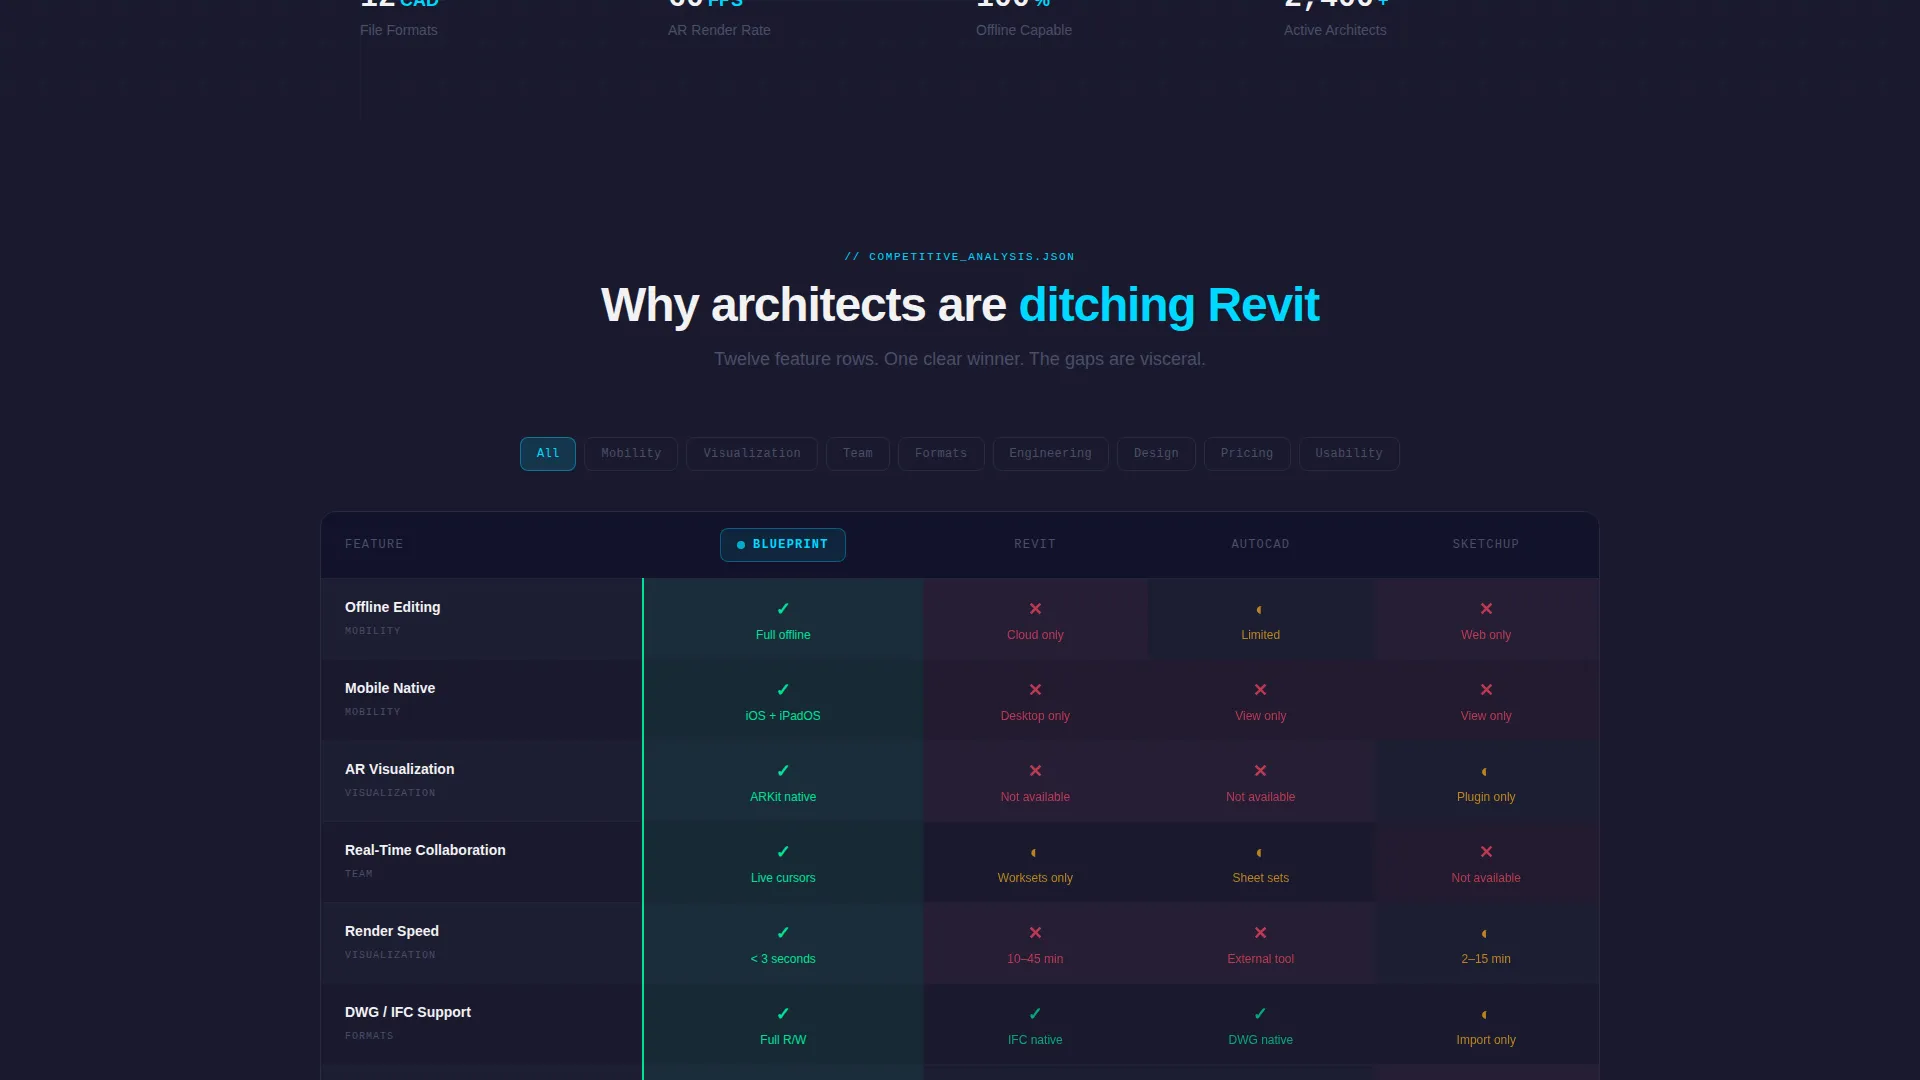Click the partial icon above Plugin only
The image size is (1920, 1080).
tap(1485, 772)
